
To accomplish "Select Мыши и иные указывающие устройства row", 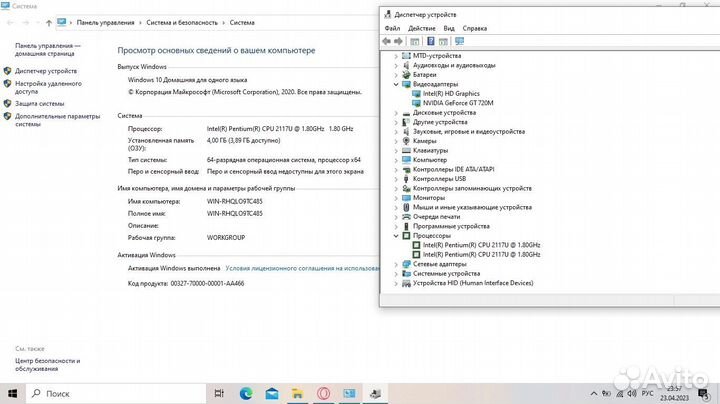I will coord(472,208).
